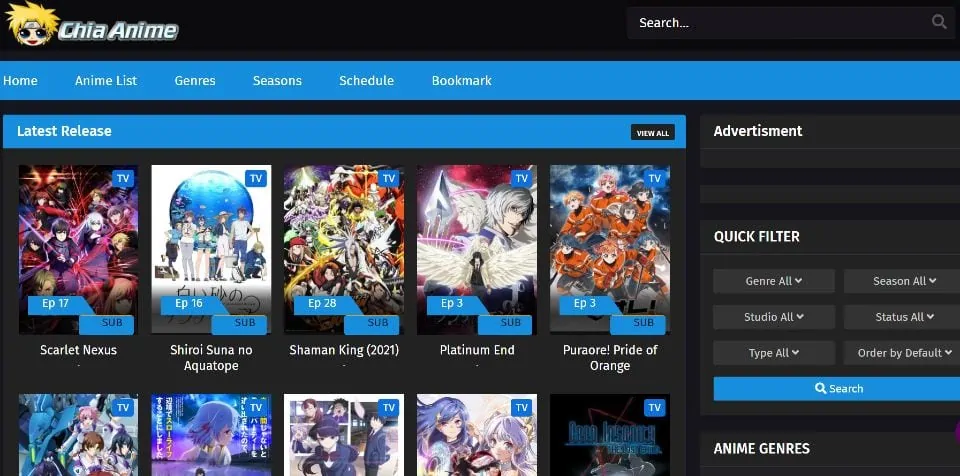Click the magnifier icon in search bar

click(x=939, y=22)
